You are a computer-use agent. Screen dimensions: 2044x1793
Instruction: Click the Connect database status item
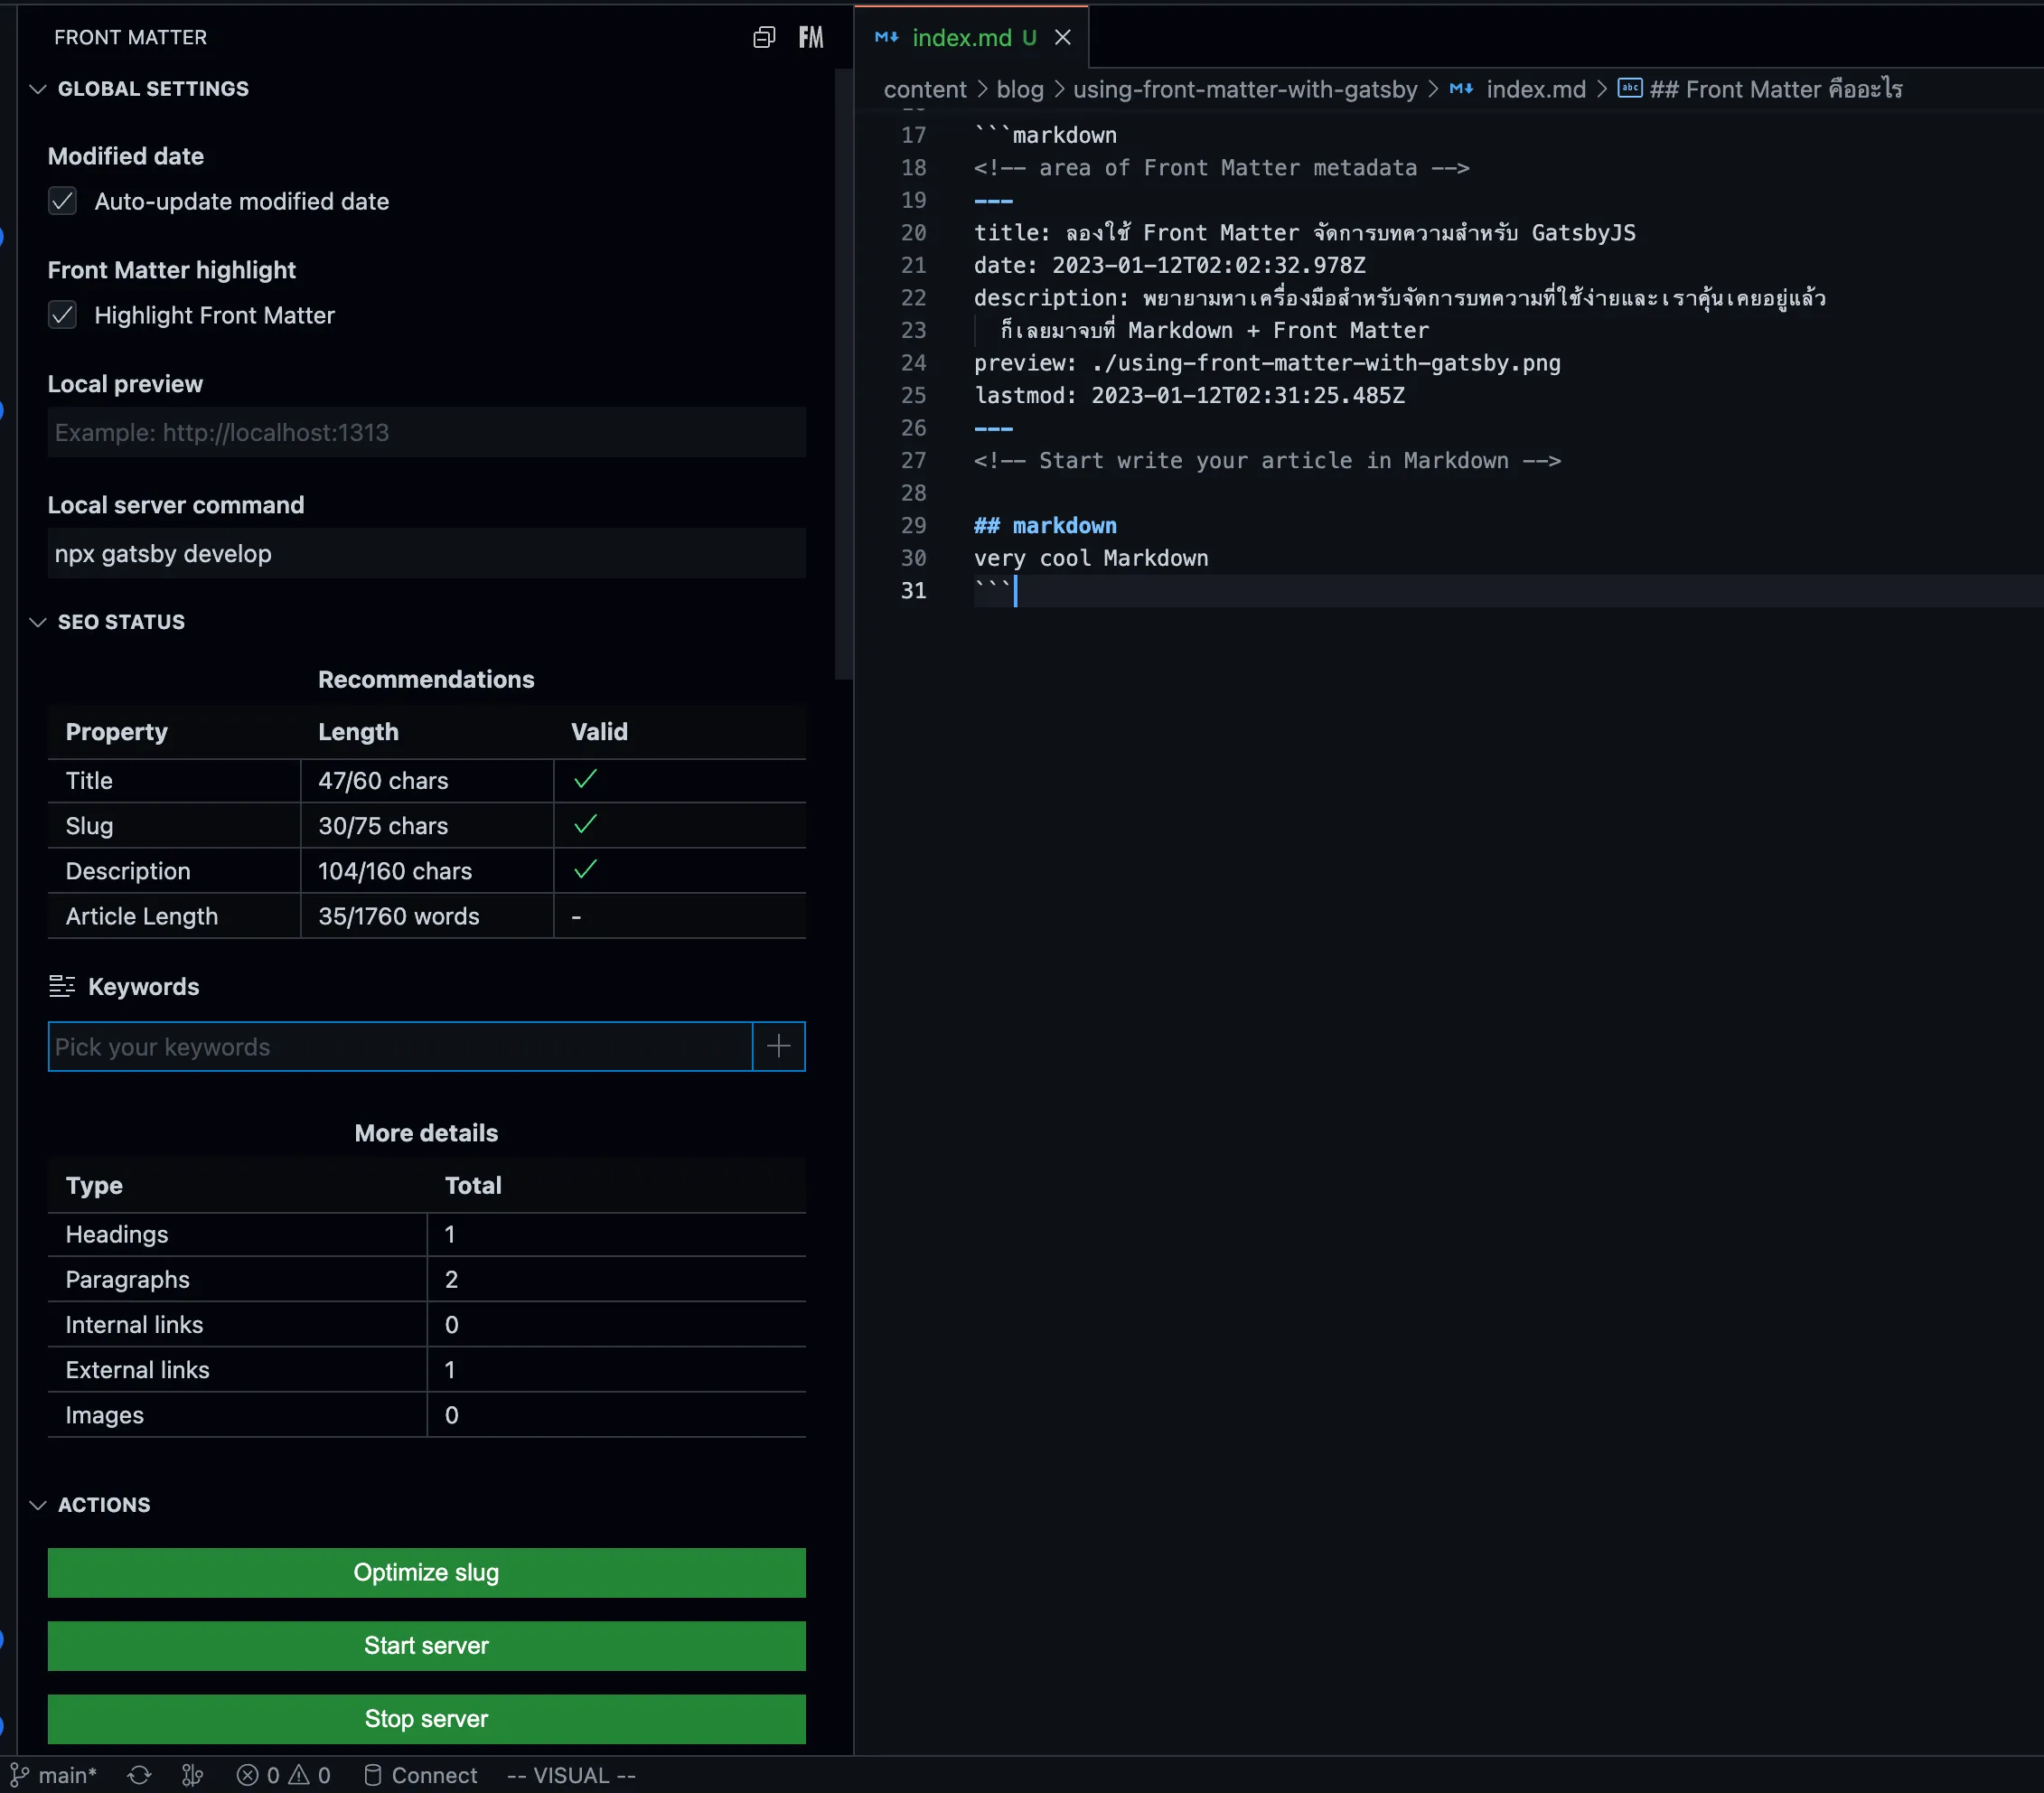(x=420, y=1775)
